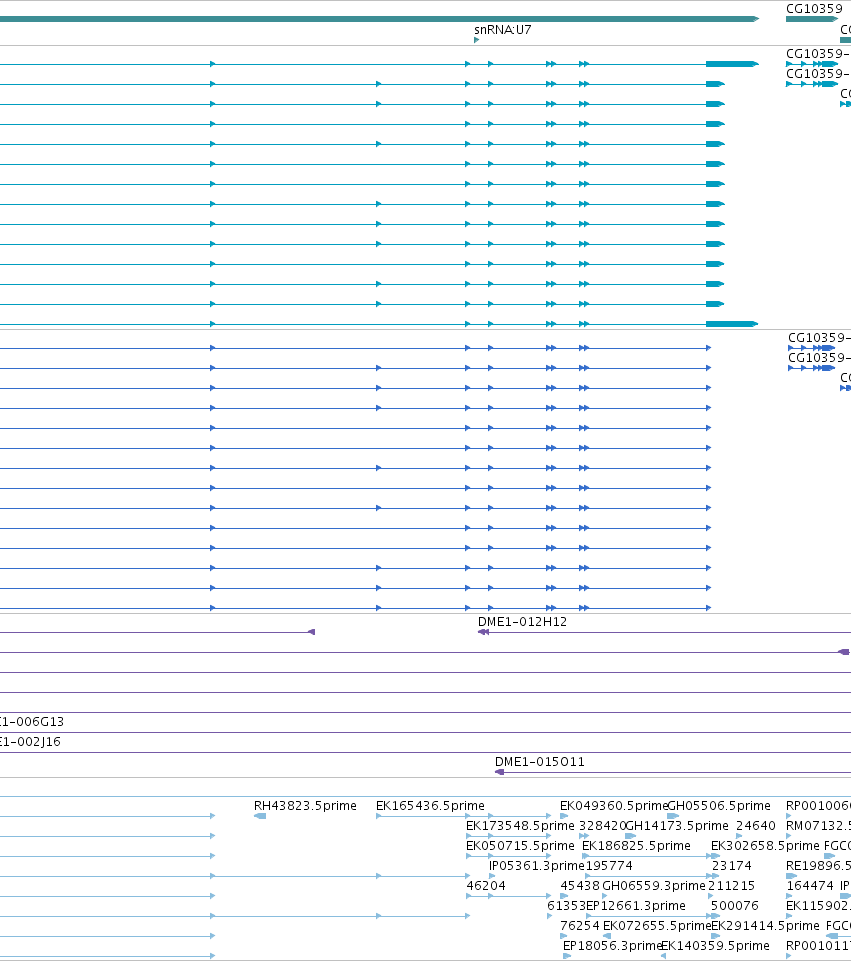
Task: Select the IP05361.3prime EST label
Action: (537, 865)
